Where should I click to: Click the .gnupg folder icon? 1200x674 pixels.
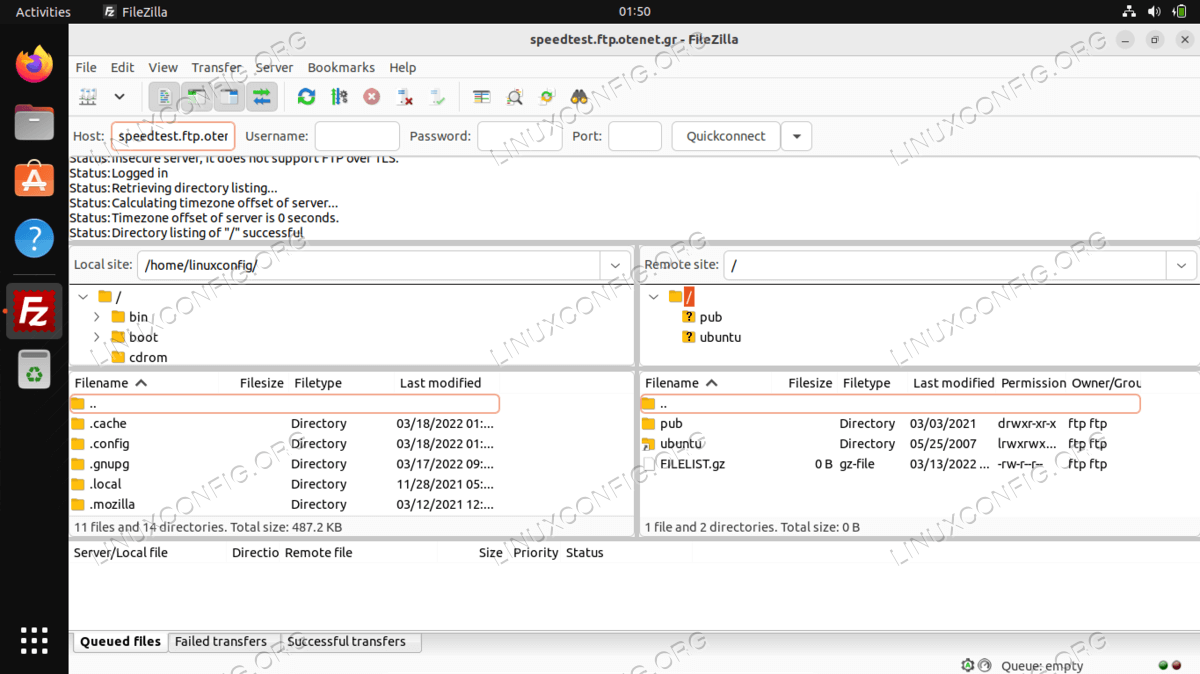(x=78, y=464)
